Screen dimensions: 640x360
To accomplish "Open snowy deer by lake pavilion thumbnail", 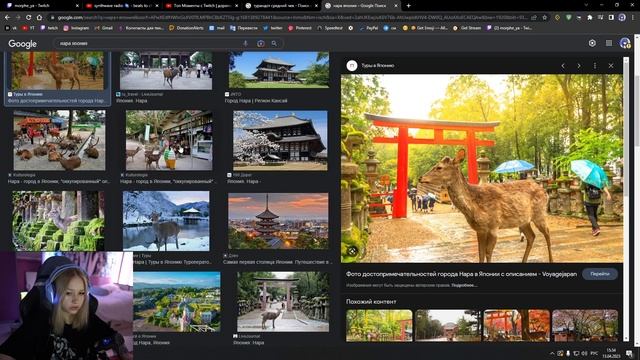I will pos(166,221).
